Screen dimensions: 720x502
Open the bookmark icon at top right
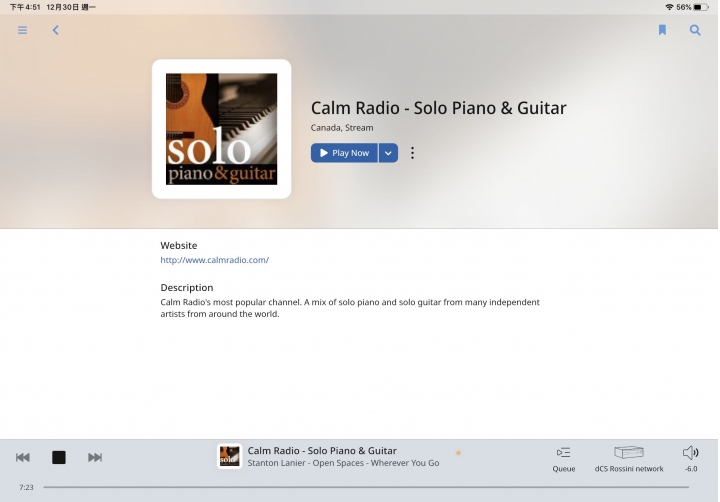click(662, 30)
